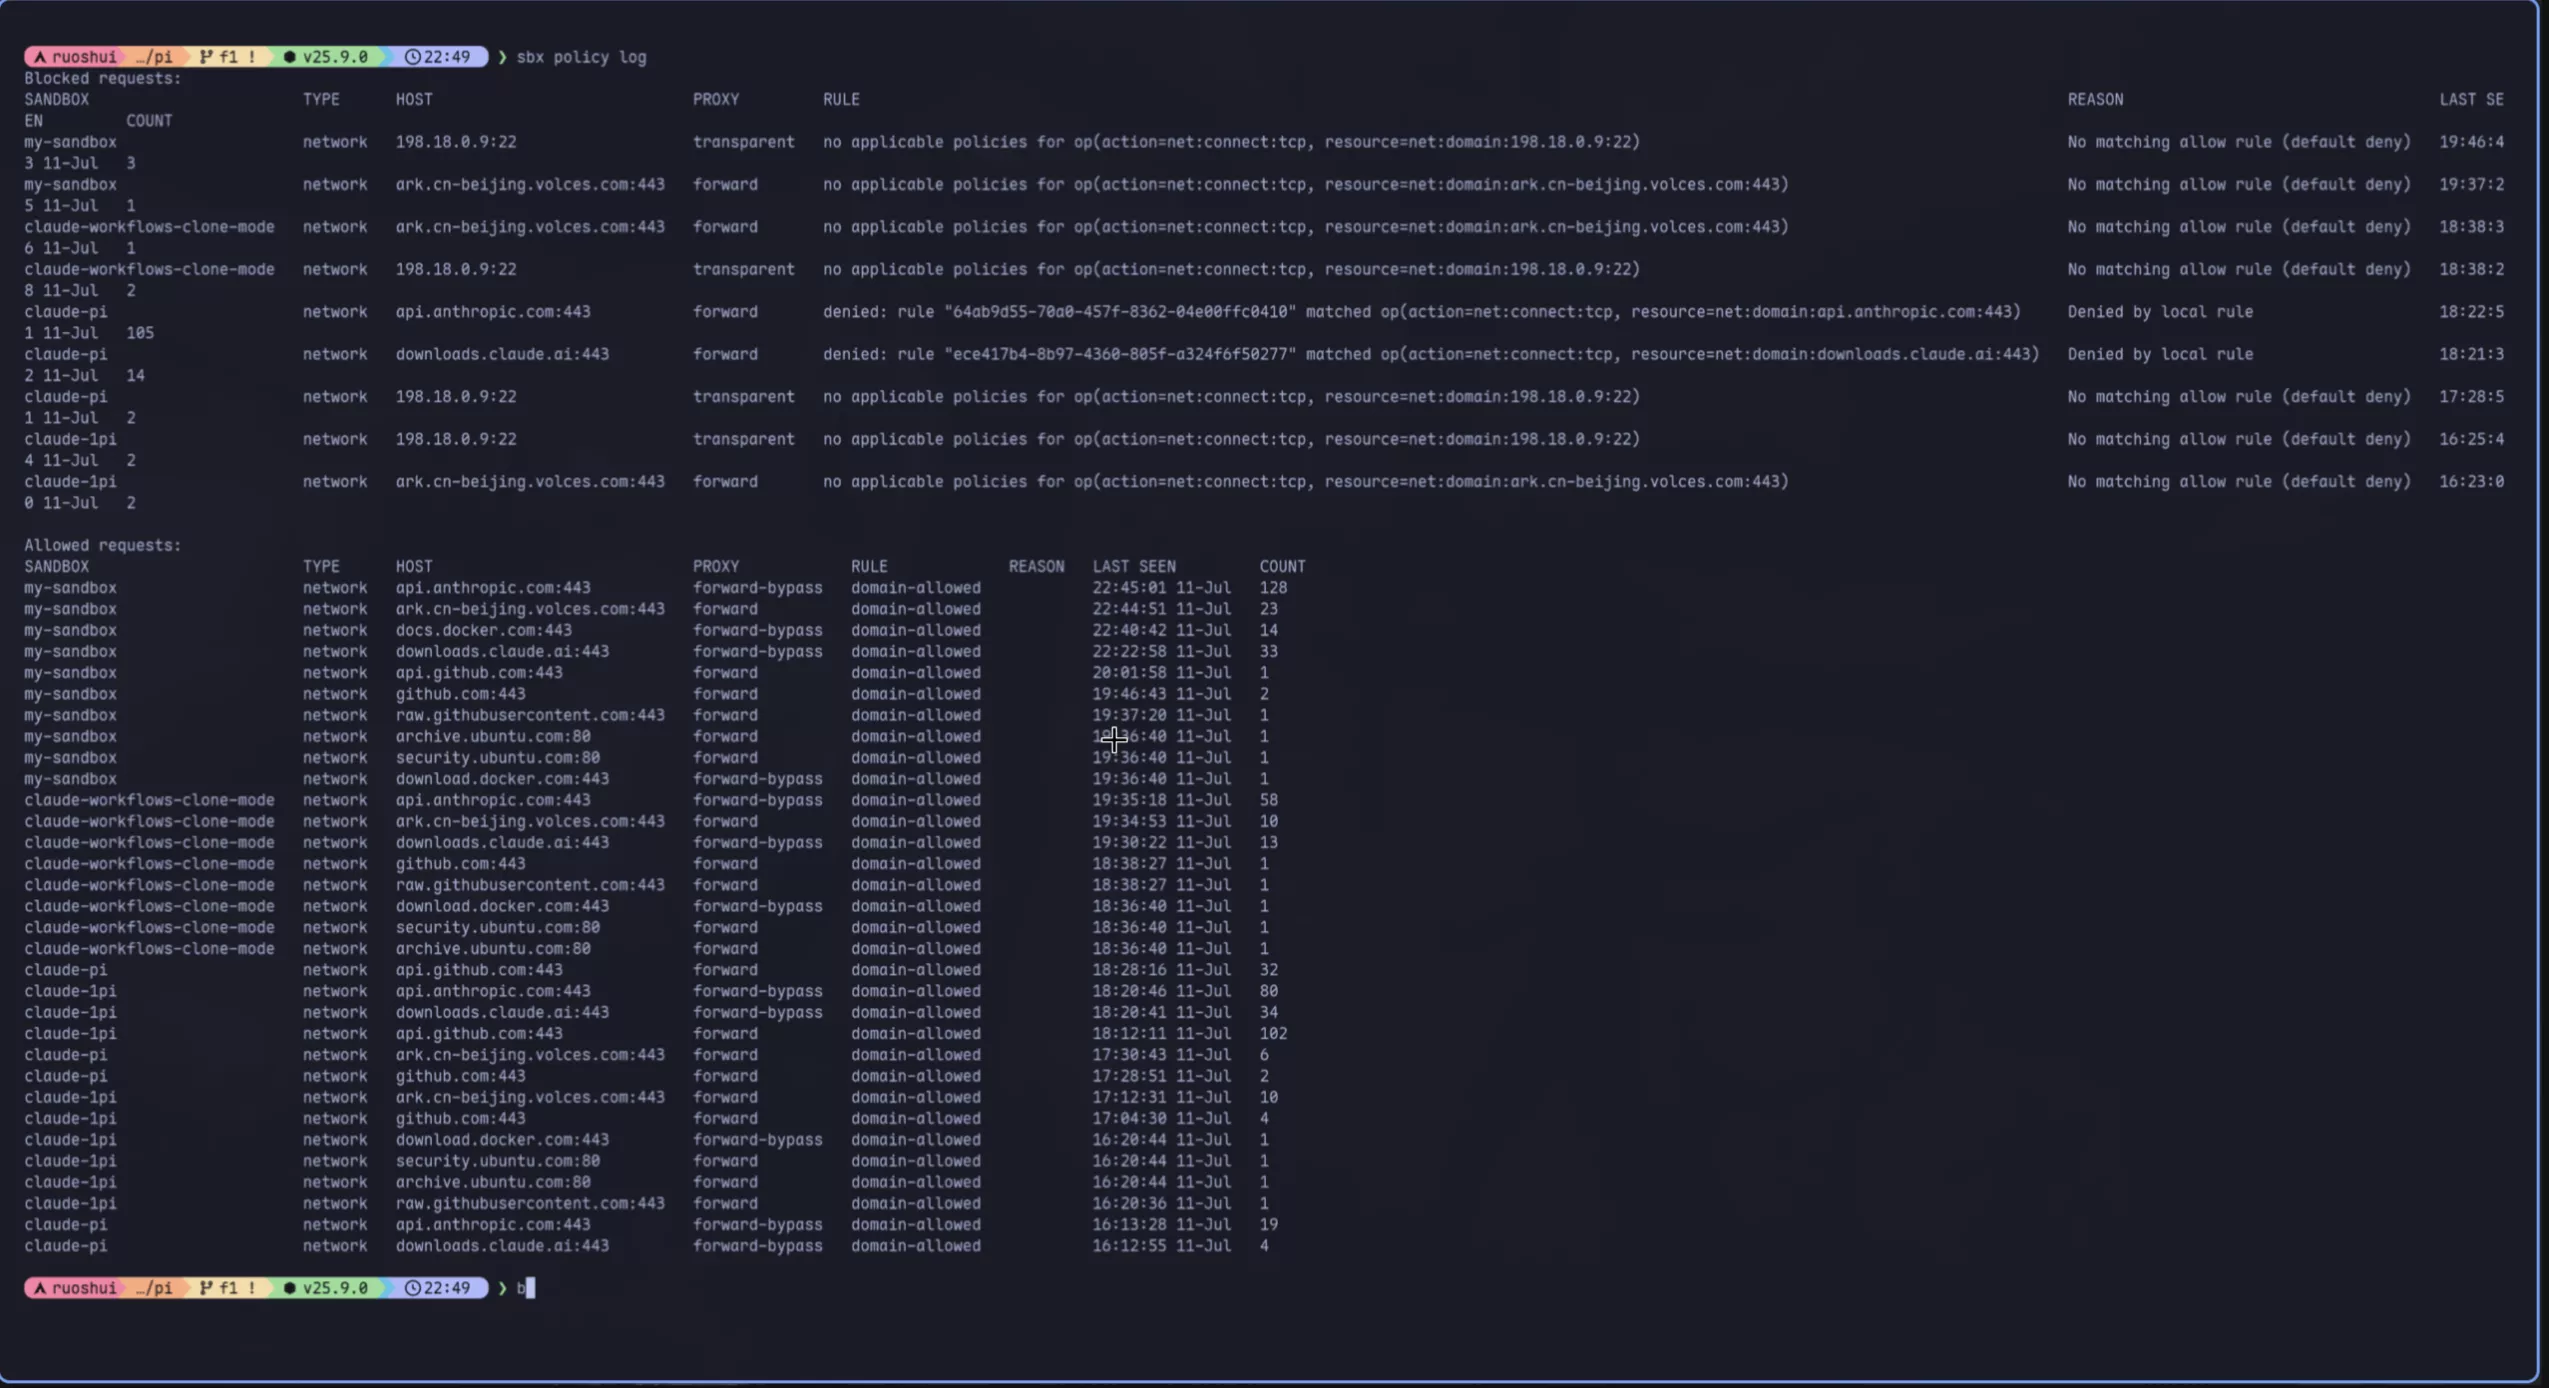Click the "Blocked requests:" heading
The width and height of the screenshot is (2549, 1388).
[103, 78]
